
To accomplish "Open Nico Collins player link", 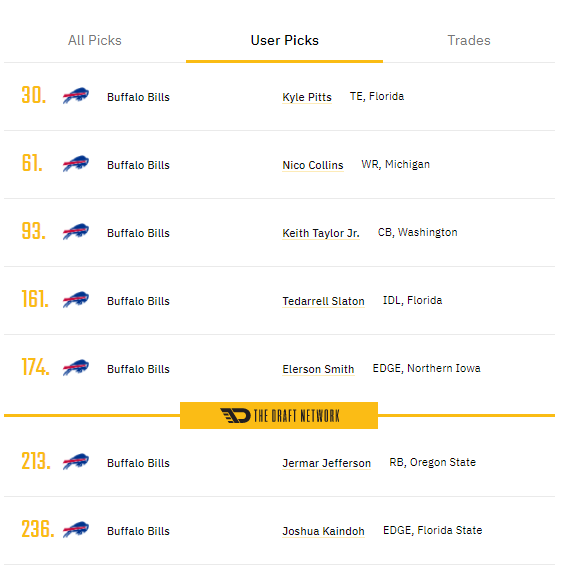I will pyautogui.click(x=313, y=165).
